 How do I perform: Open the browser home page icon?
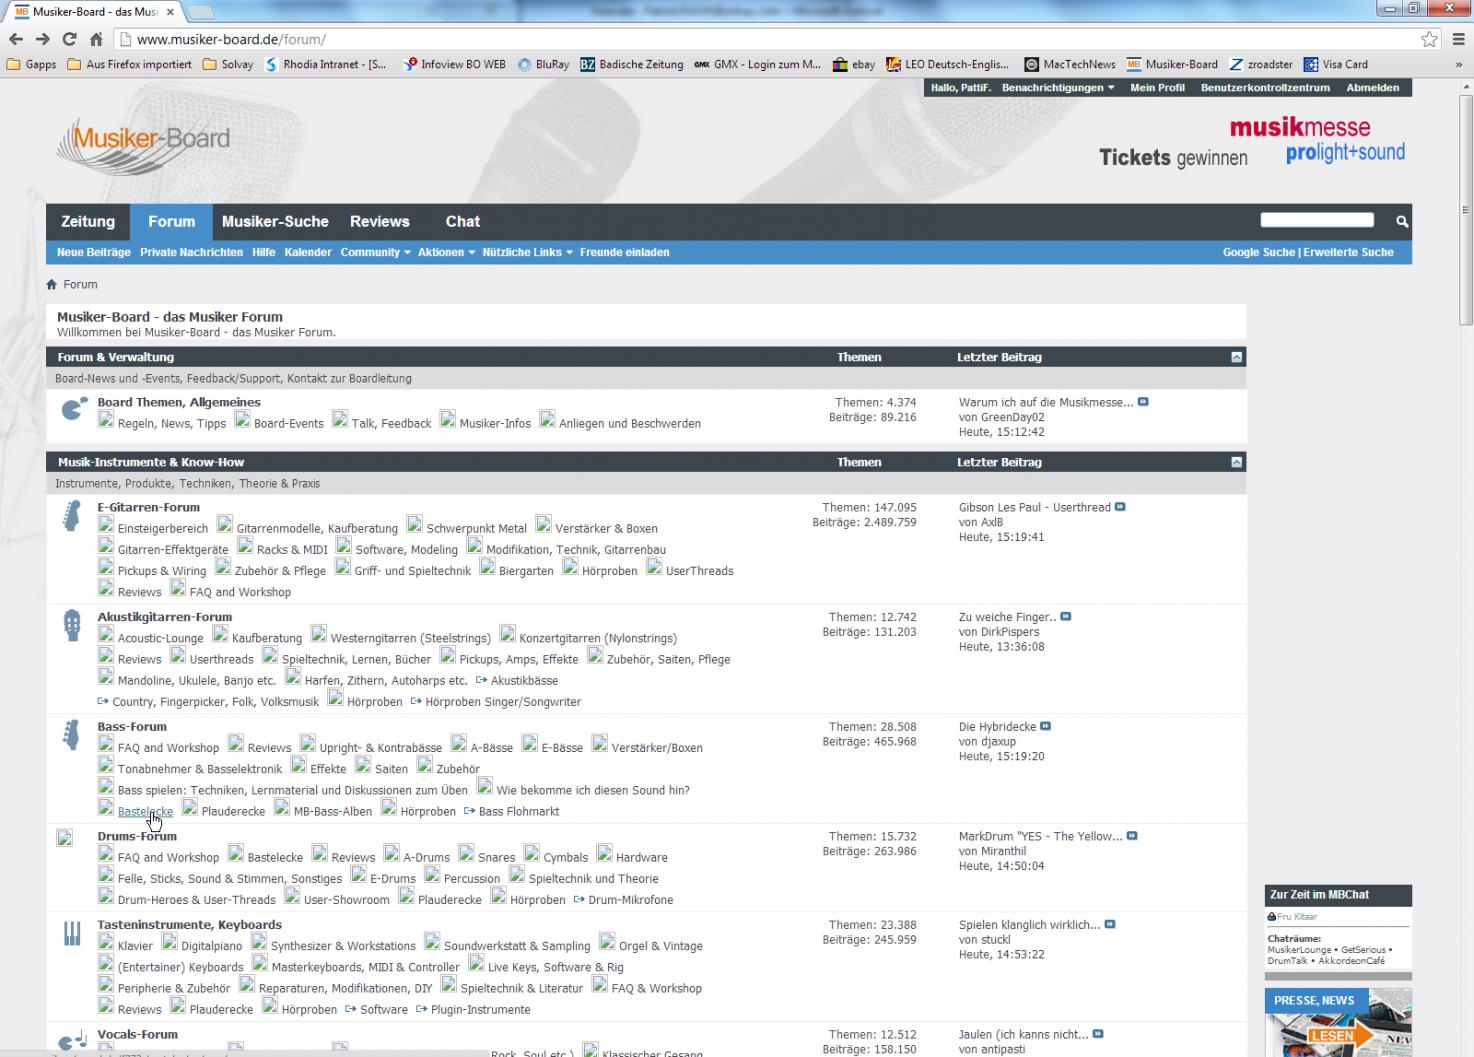(96, 39)
